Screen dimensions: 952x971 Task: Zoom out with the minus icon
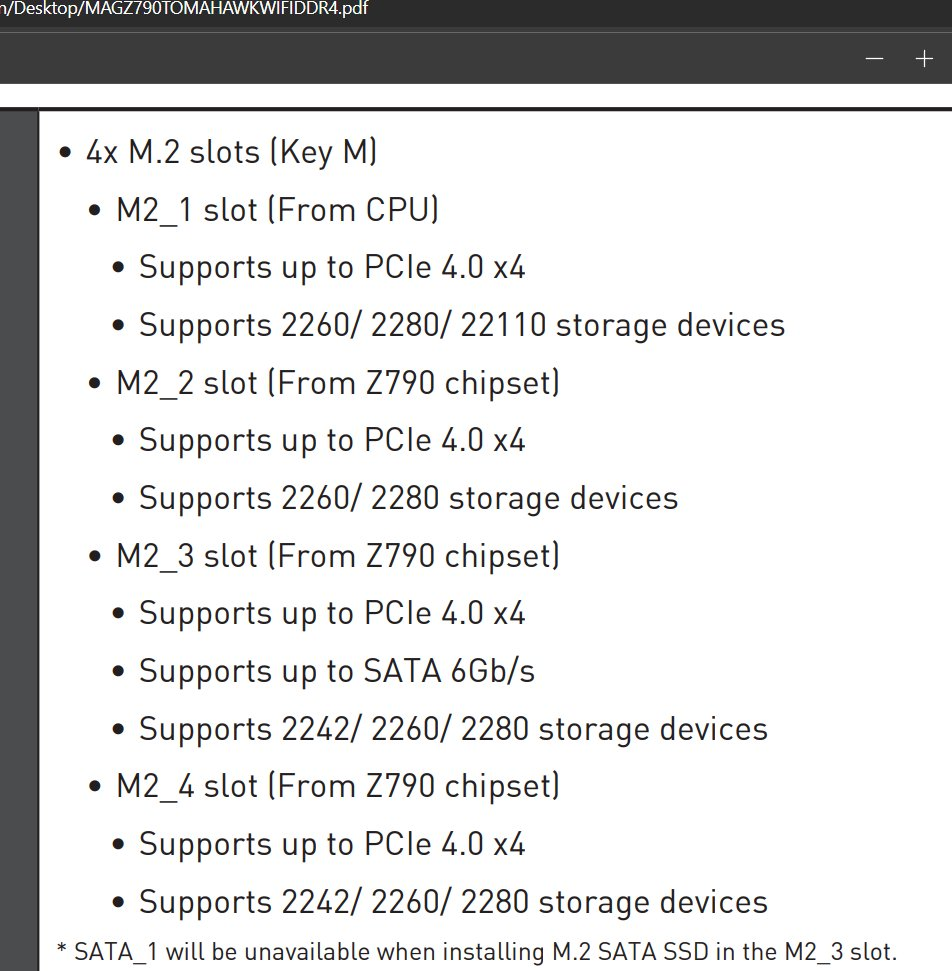pos(874,59)
